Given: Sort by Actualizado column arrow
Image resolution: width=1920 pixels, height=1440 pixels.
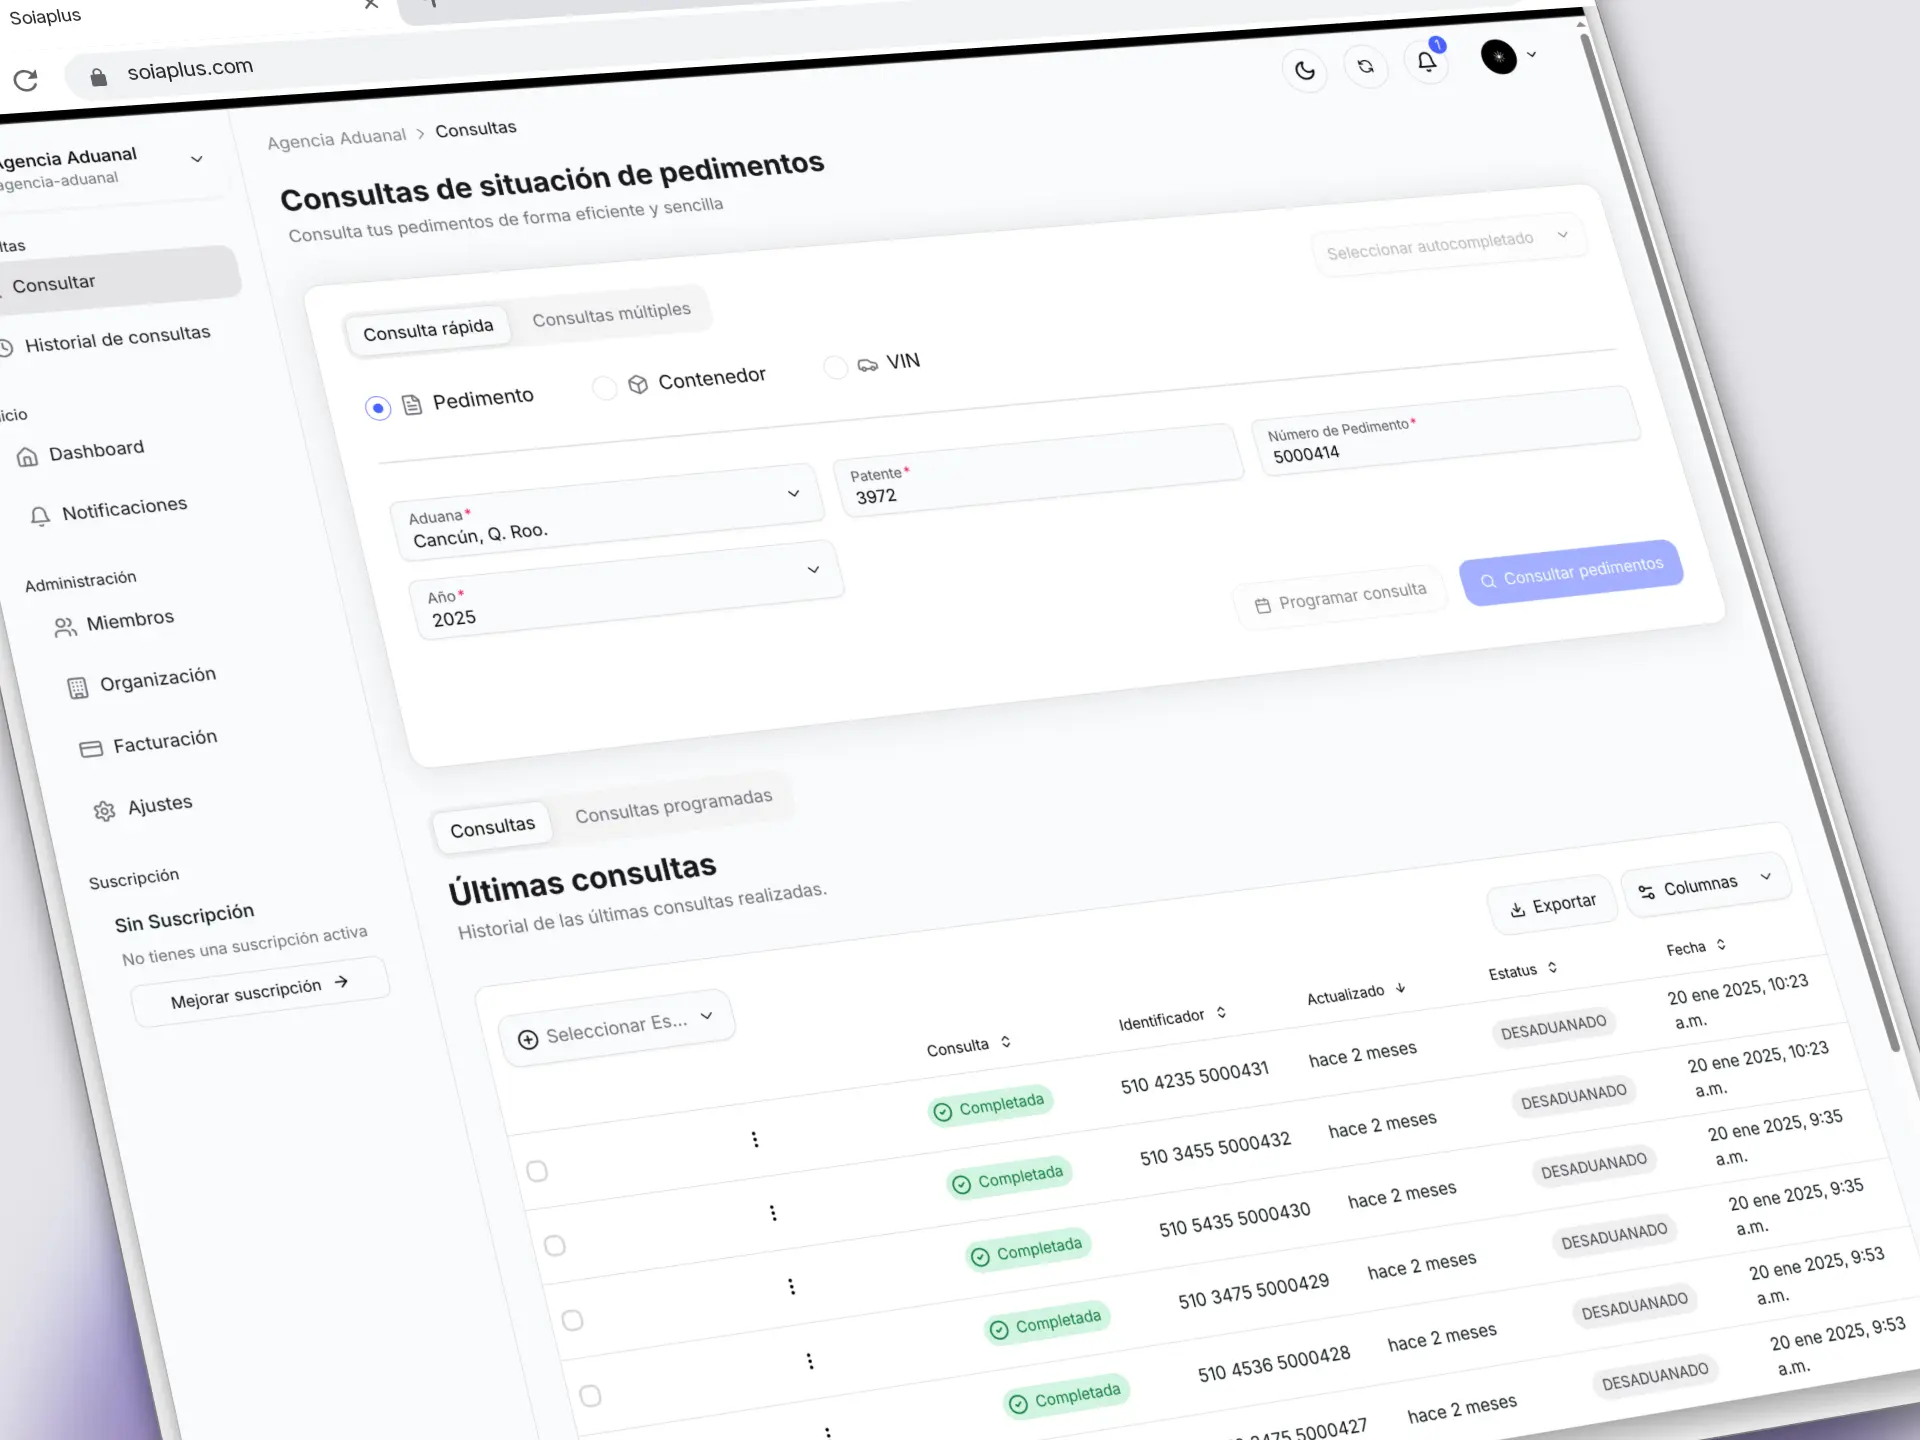Looking at the screenshot, I should (x=1400, y=988).
